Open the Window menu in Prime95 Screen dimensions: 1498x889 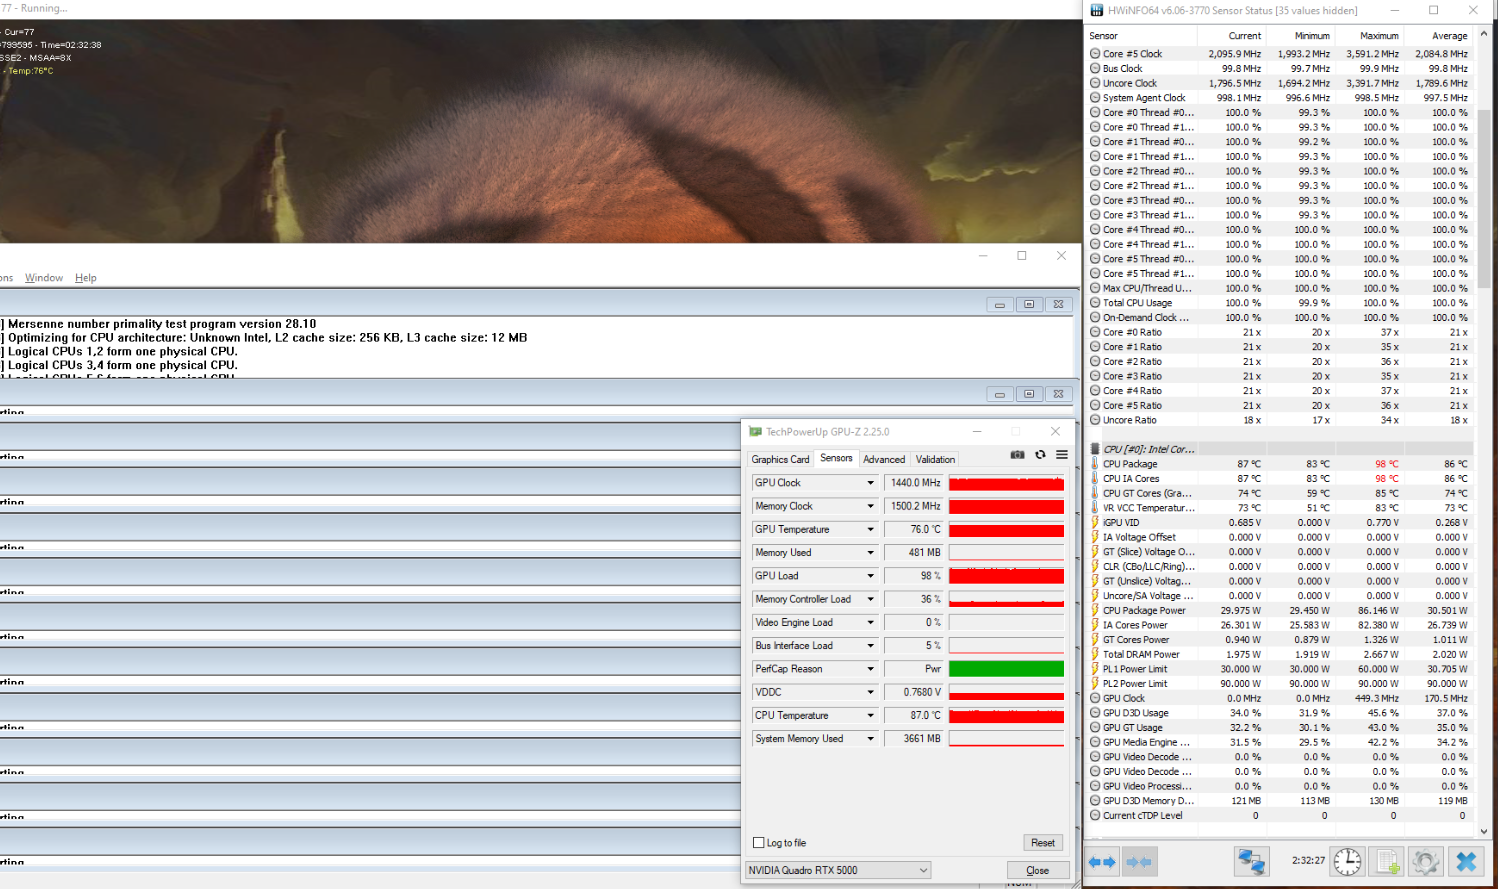point(44,278)
